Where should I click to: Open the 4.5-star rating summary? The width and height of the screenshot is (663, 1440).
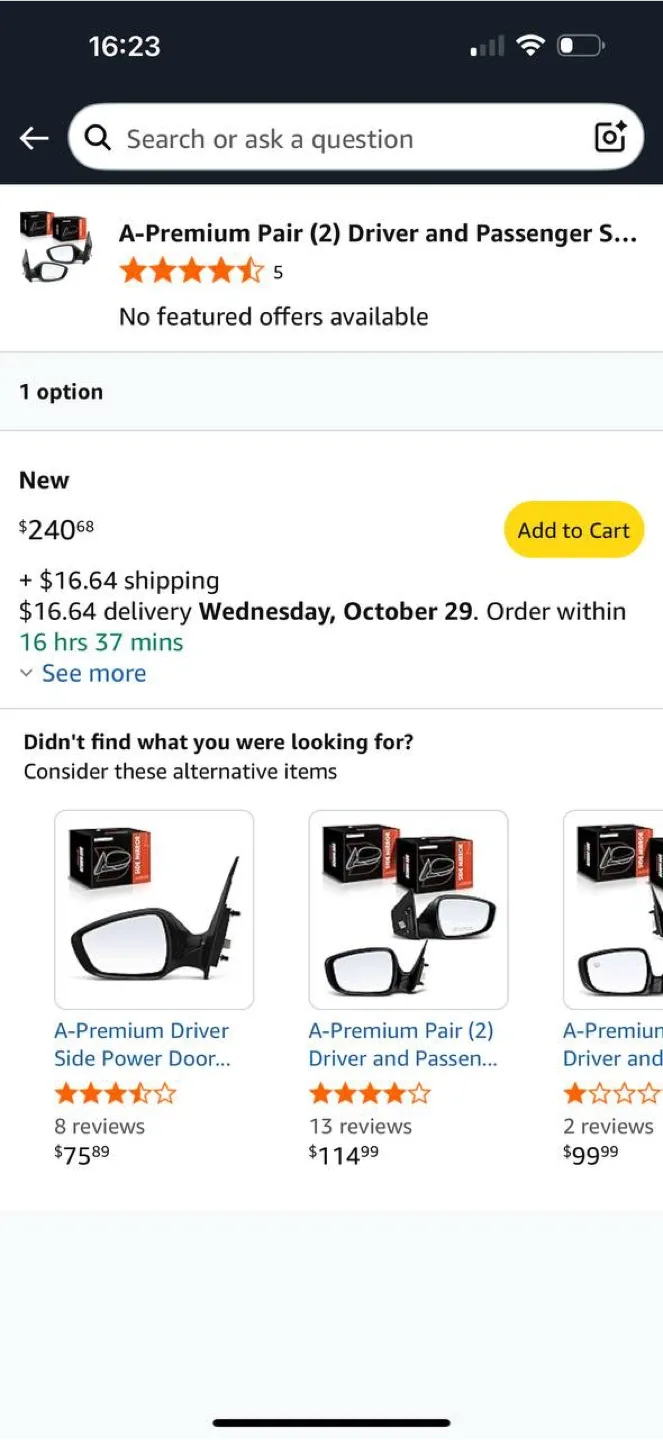pos(192,271)
